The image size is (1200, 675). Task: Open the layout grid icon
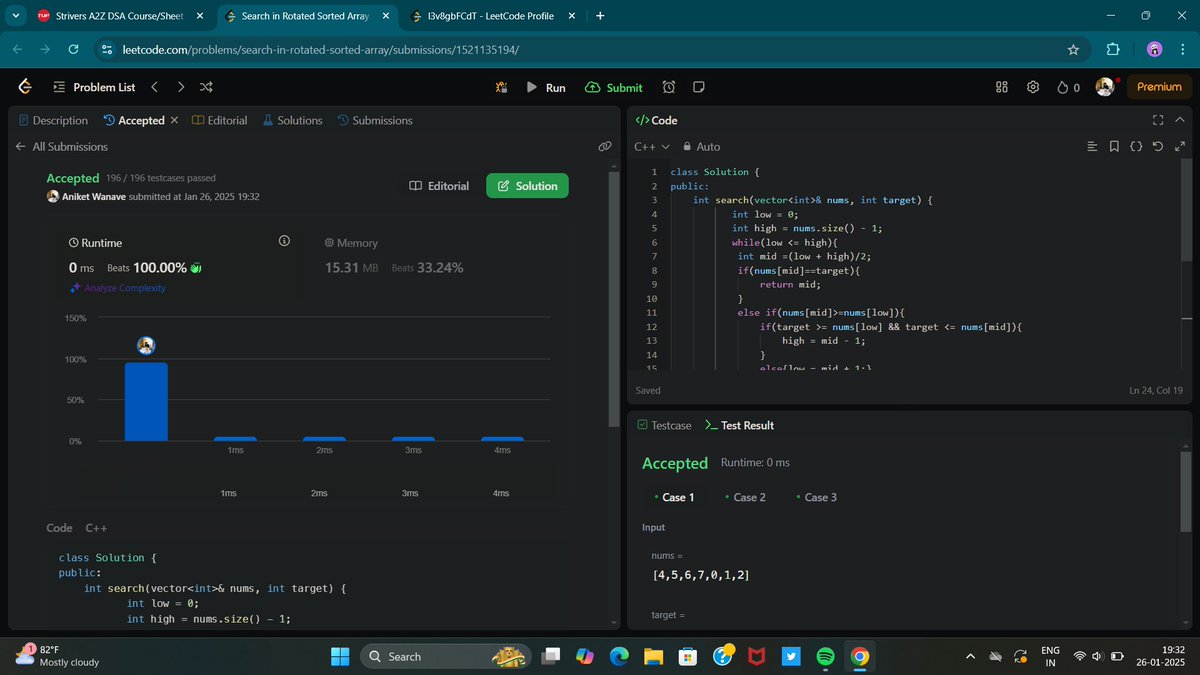click(x=1002, y=87)
